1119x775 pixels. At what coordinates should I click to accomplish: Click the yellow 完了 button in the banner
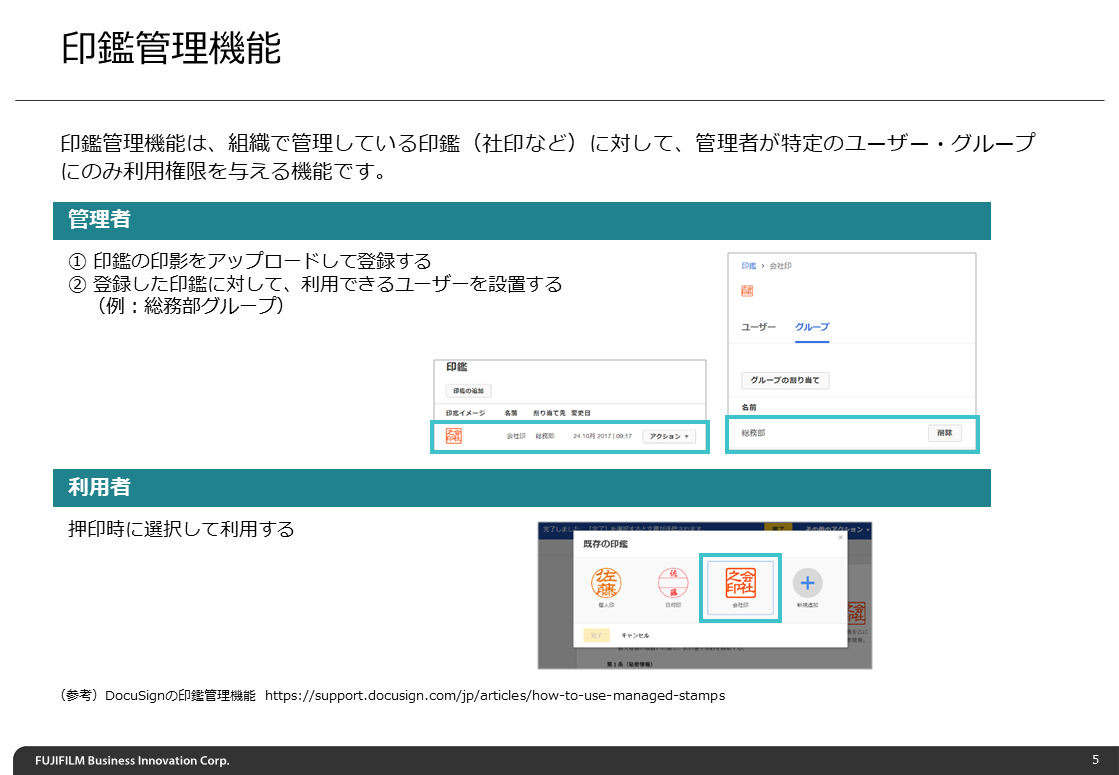[x=779, y=528]
